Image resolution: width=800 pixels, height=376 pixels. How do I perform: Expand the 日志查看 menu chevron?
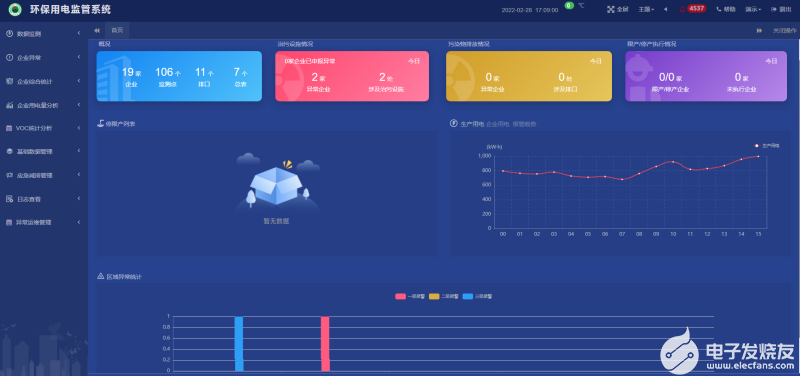pyautogui.click(x=79, y=198)
